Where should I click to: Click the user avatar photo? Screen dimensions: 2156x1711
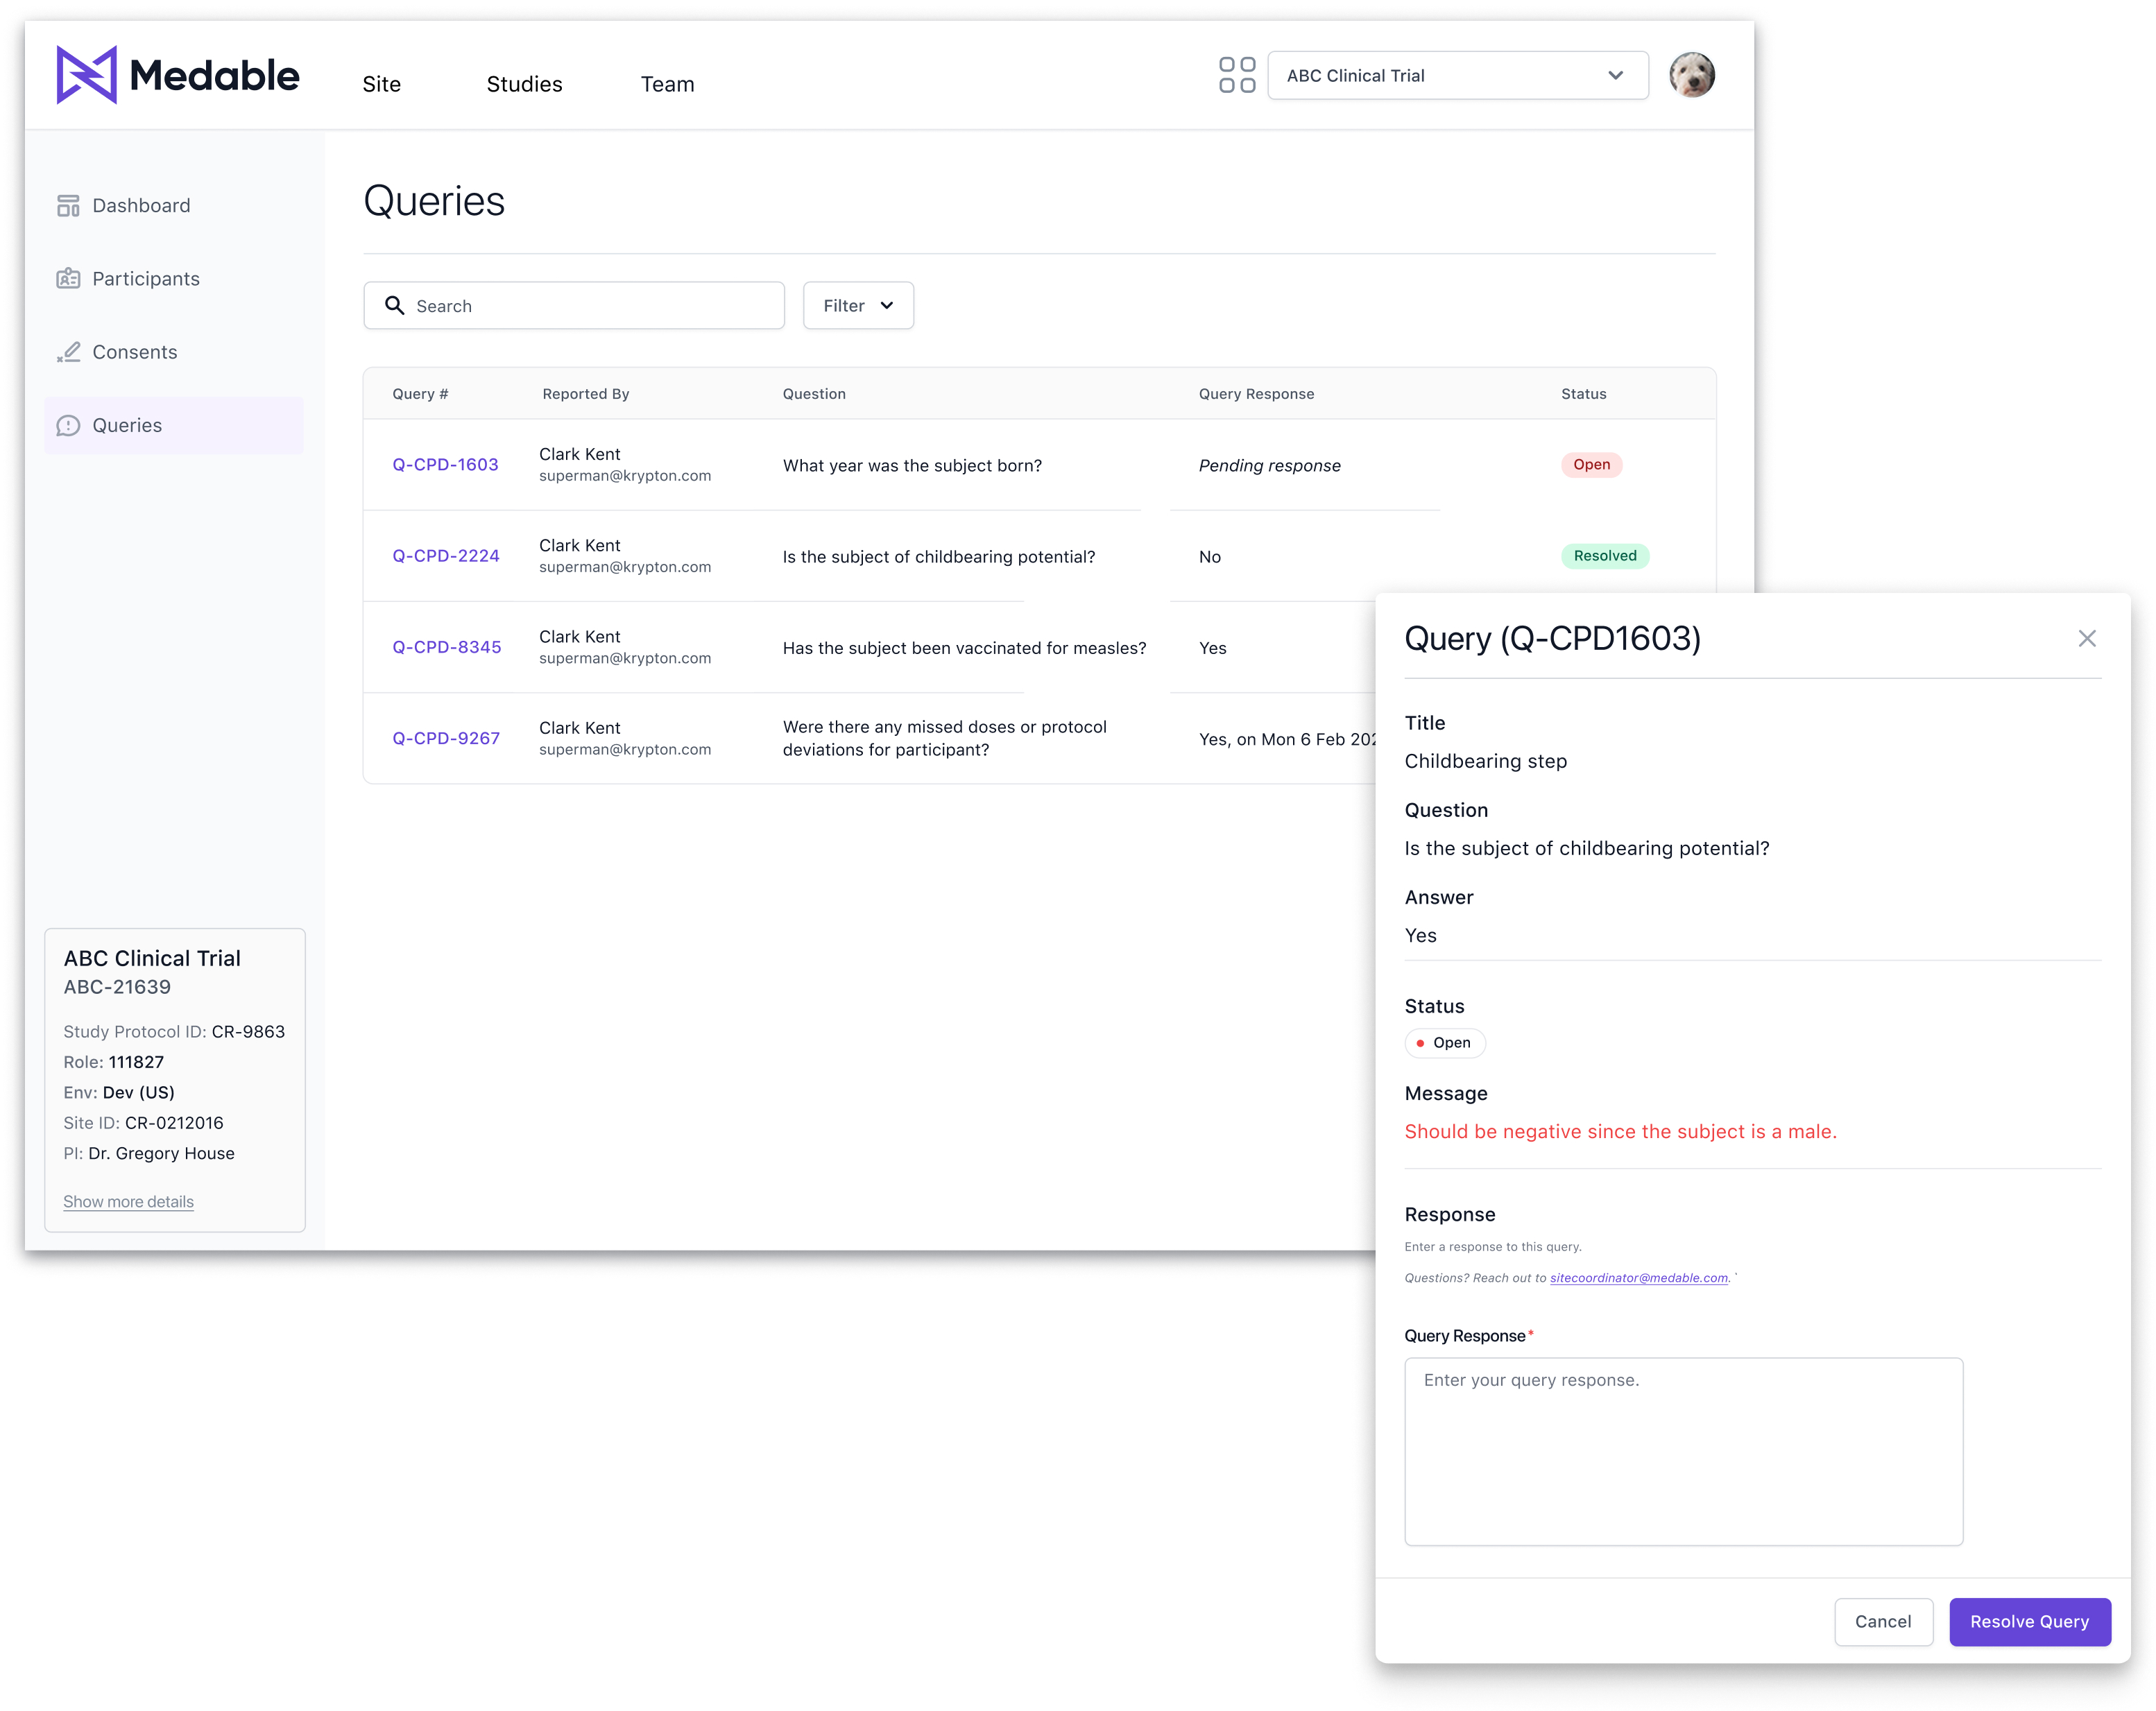click(x=1691, y=75)
